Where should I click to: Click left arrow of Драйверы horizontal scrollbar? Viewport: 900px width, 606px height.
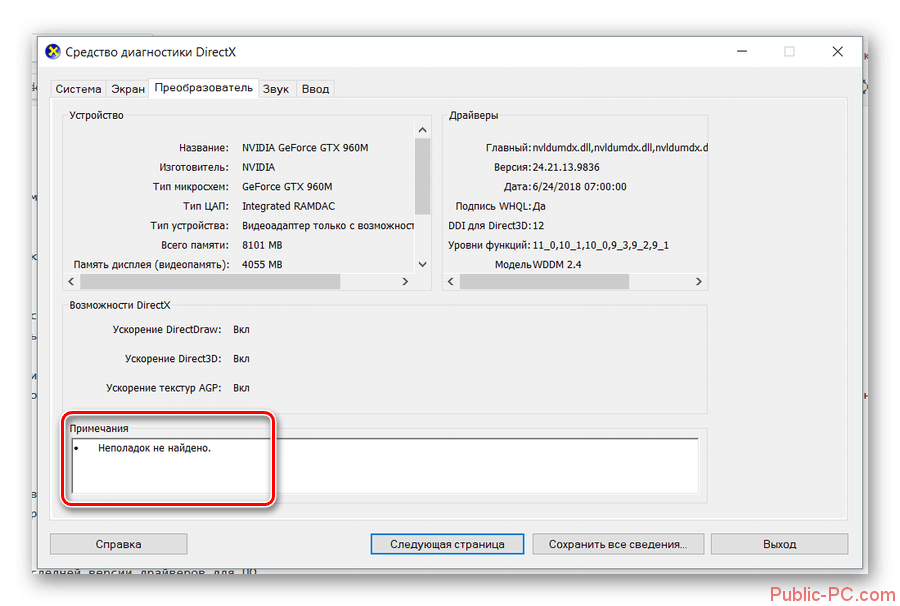(451, 281)
